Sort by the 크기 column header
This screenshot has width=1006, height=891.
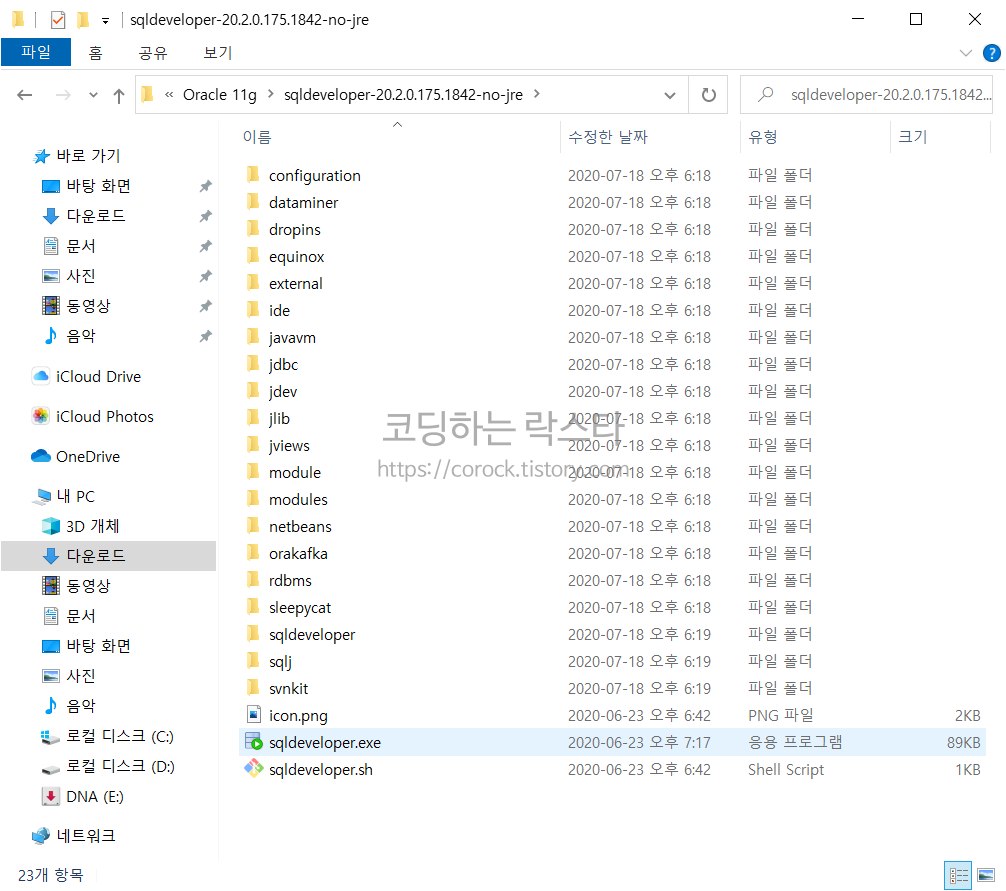click(x=912, y=137)
